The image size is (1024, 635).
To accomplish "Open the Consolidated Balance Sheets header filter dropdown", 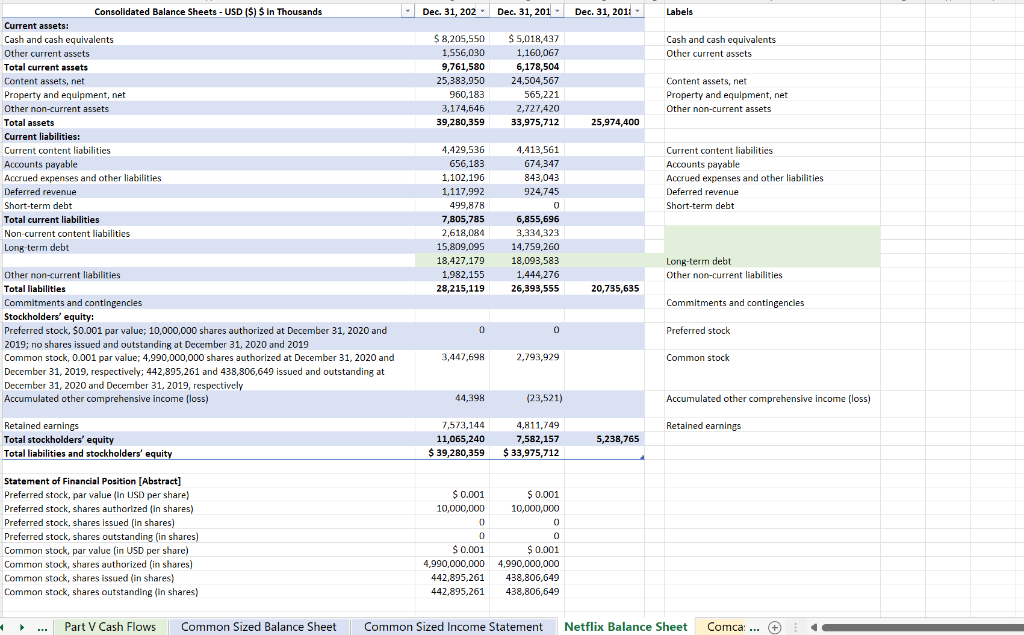I will 409,11.
